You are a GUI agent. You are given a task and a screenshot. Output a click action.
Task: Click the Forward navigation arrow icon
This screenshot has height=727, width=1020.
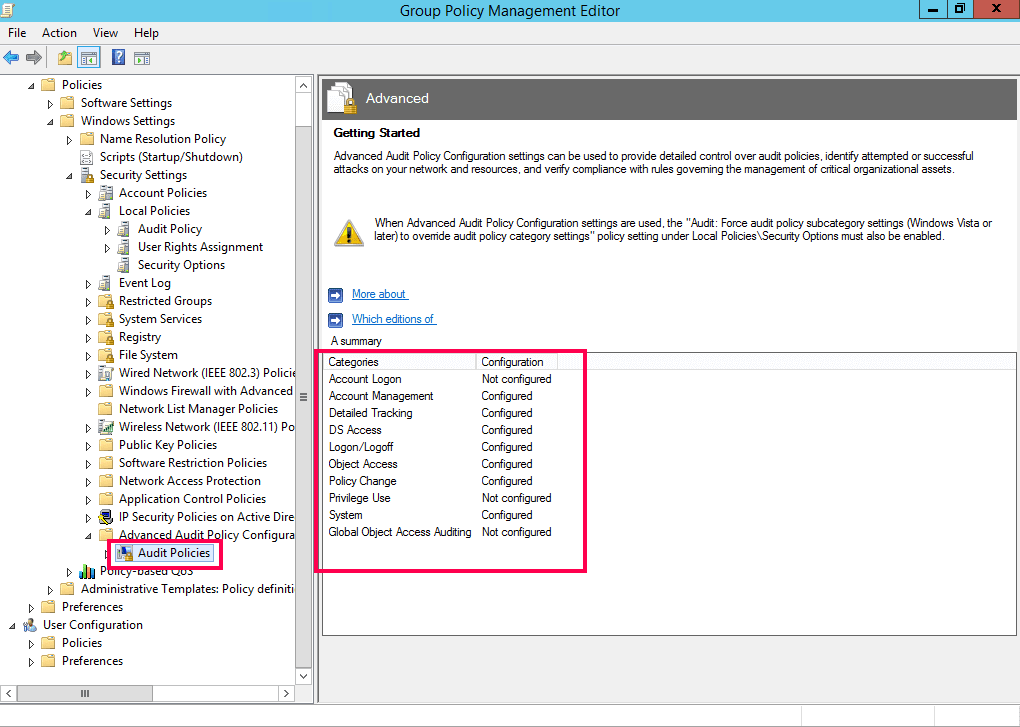coord(34,57)
